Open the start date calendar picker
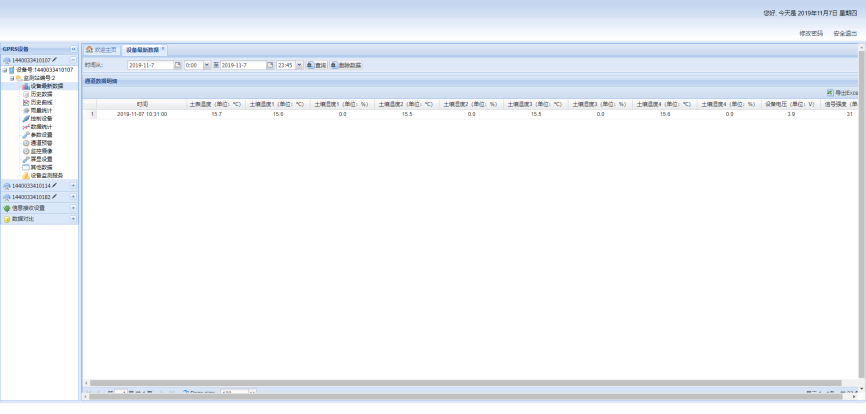 pos(178,65)
